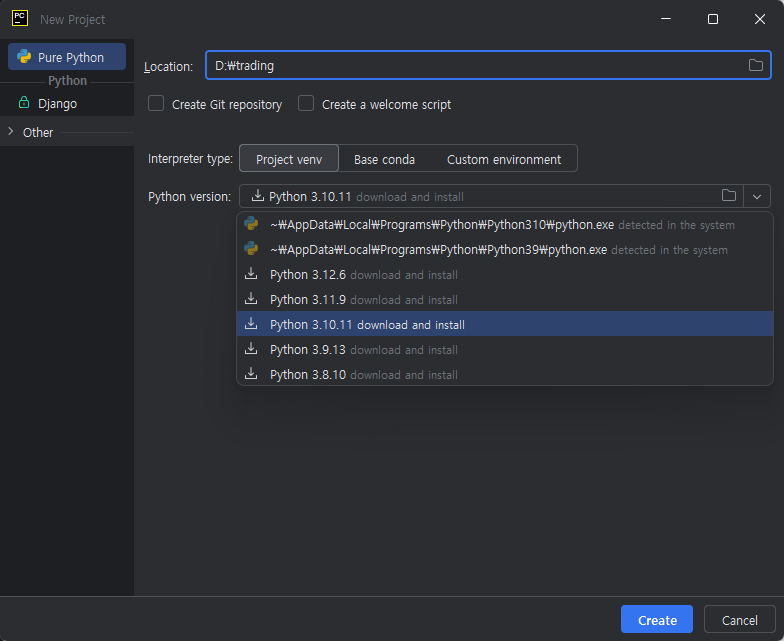Choose detected Python310 python.exe interpreter
784x641 pixels.
point(505,224)
